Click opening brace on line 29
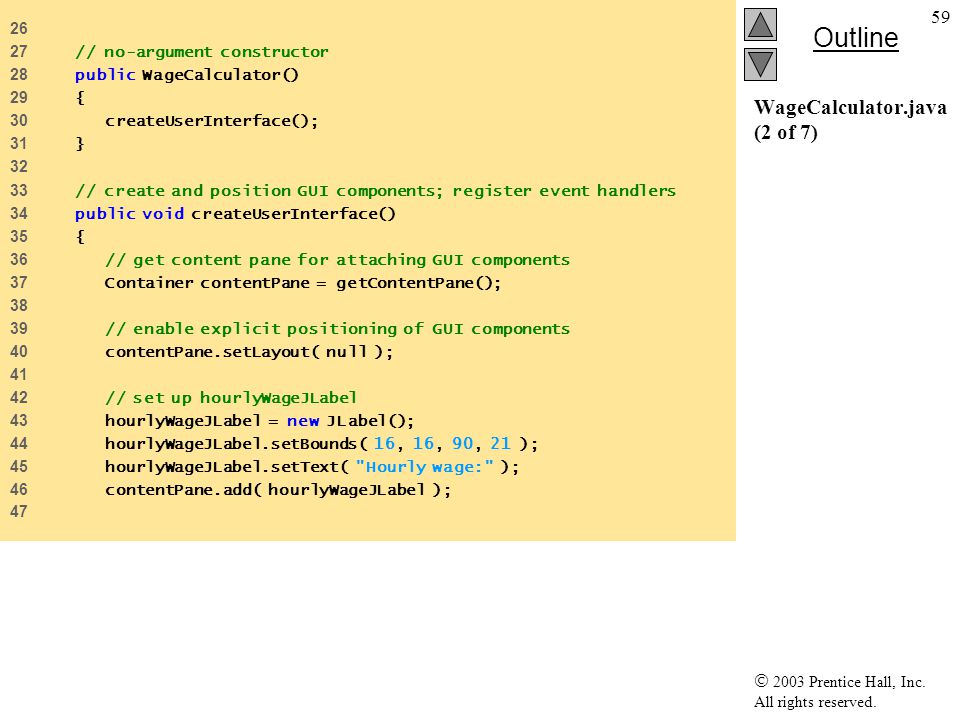 [x=80, y=98]
